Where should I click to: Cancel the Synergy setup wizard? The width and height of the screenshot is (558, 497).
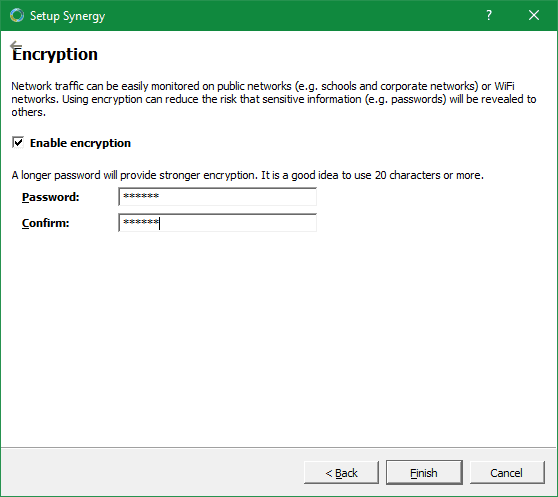(507, 473)
